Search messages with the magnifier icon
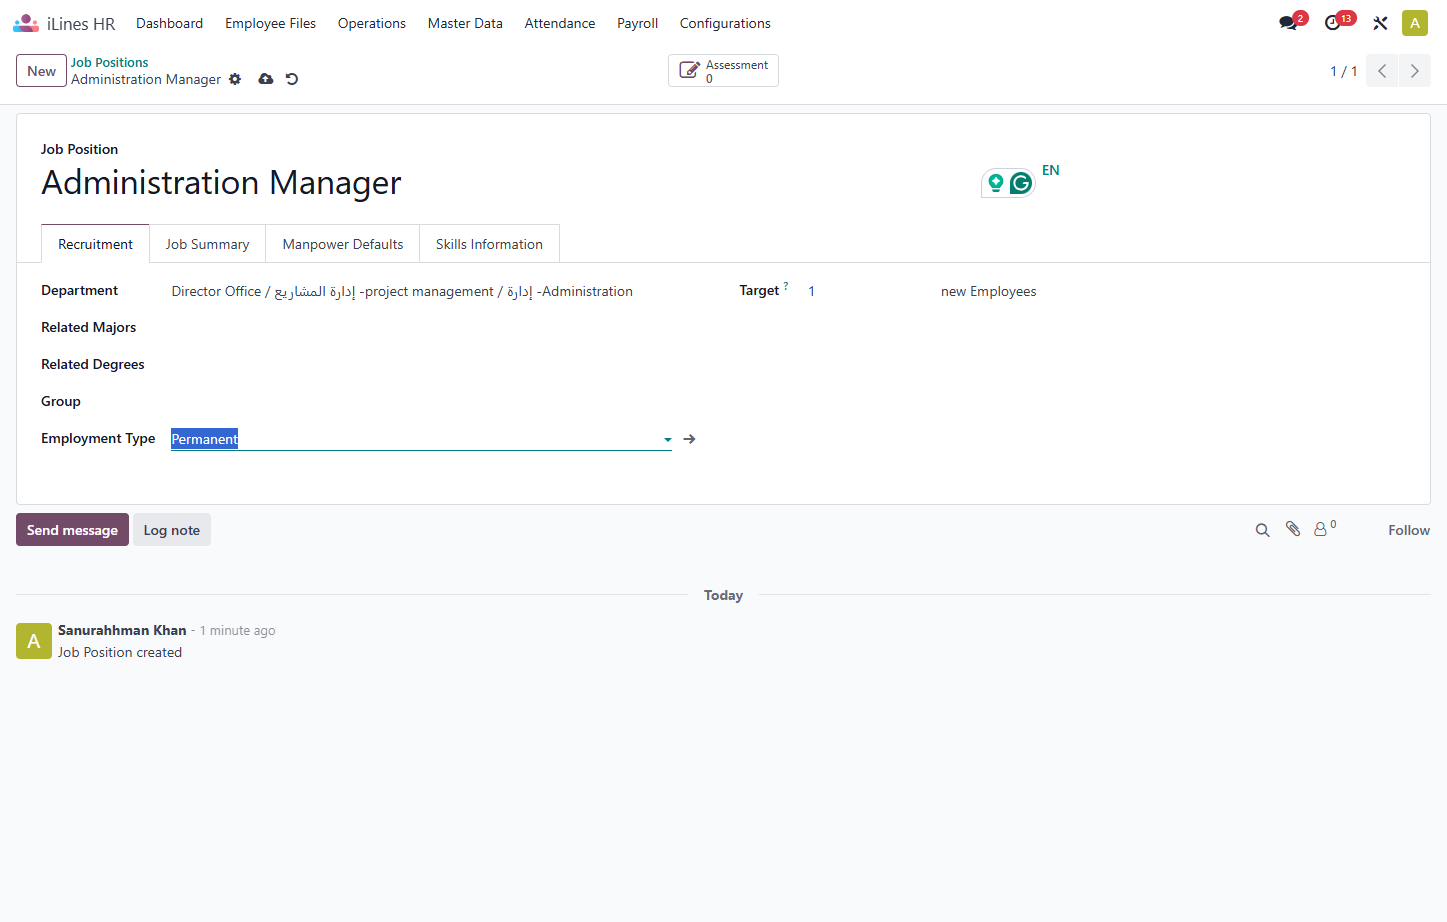1447x922 pixels. point(1263,530)
